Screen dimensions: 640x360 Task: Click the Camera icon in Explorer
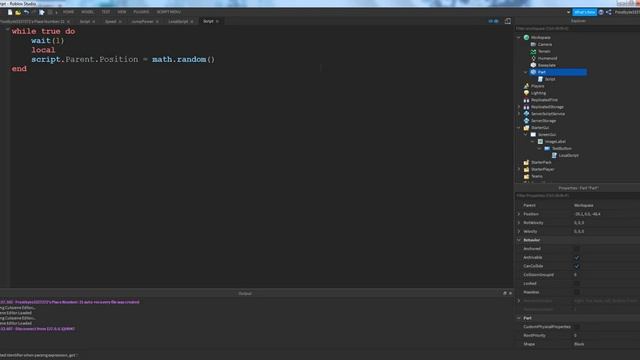tap(533, 44)
